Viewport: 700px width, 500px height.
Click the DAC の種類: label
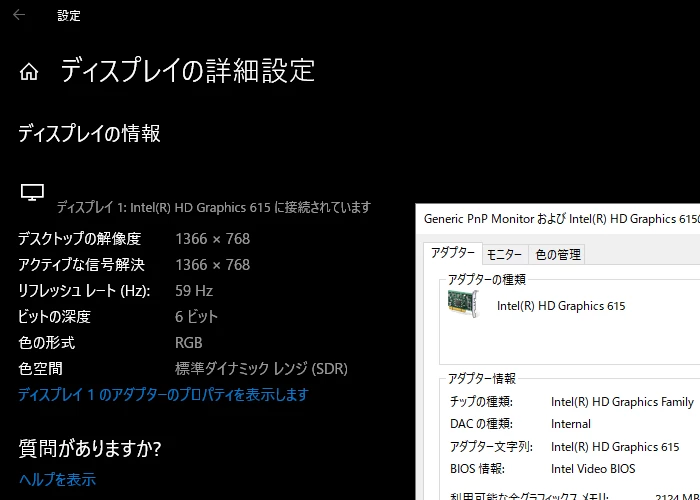pos(481,424)
